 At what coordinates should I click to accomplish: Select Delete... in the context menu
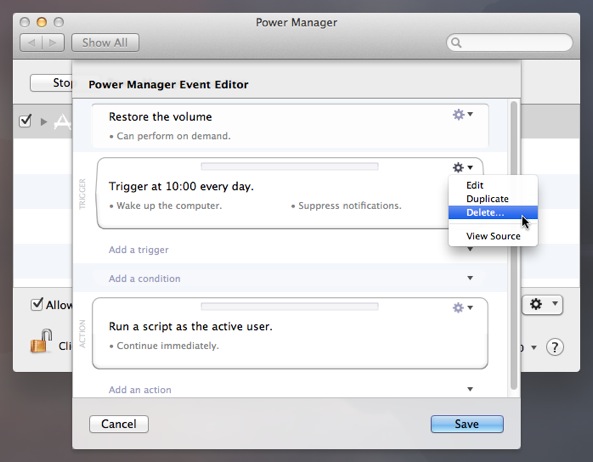[x=493, y=212]
